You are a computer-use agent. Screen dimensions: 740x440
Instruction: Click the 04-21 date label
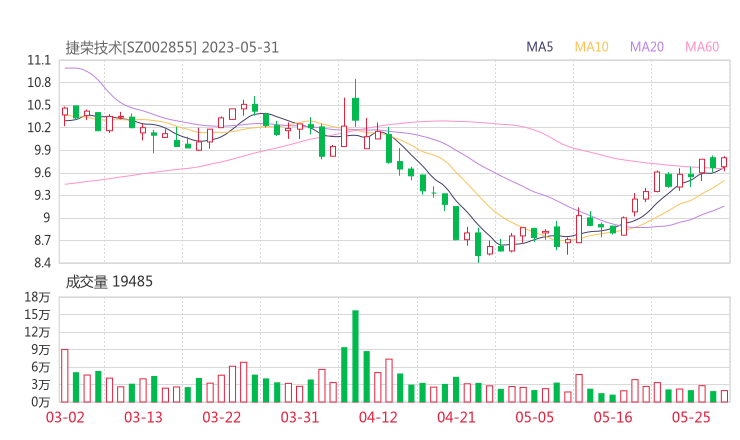(x=456, y=417)
